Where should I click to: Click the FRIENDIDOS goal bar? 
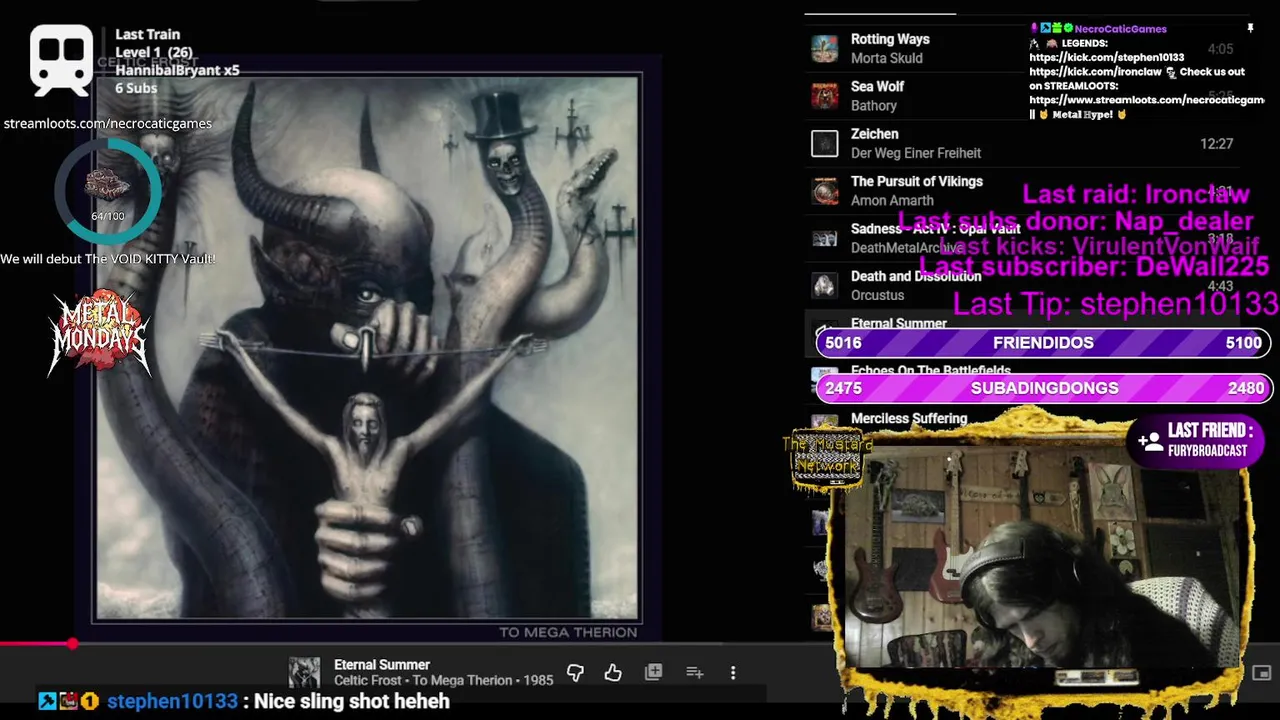(x=1043, y=343)
